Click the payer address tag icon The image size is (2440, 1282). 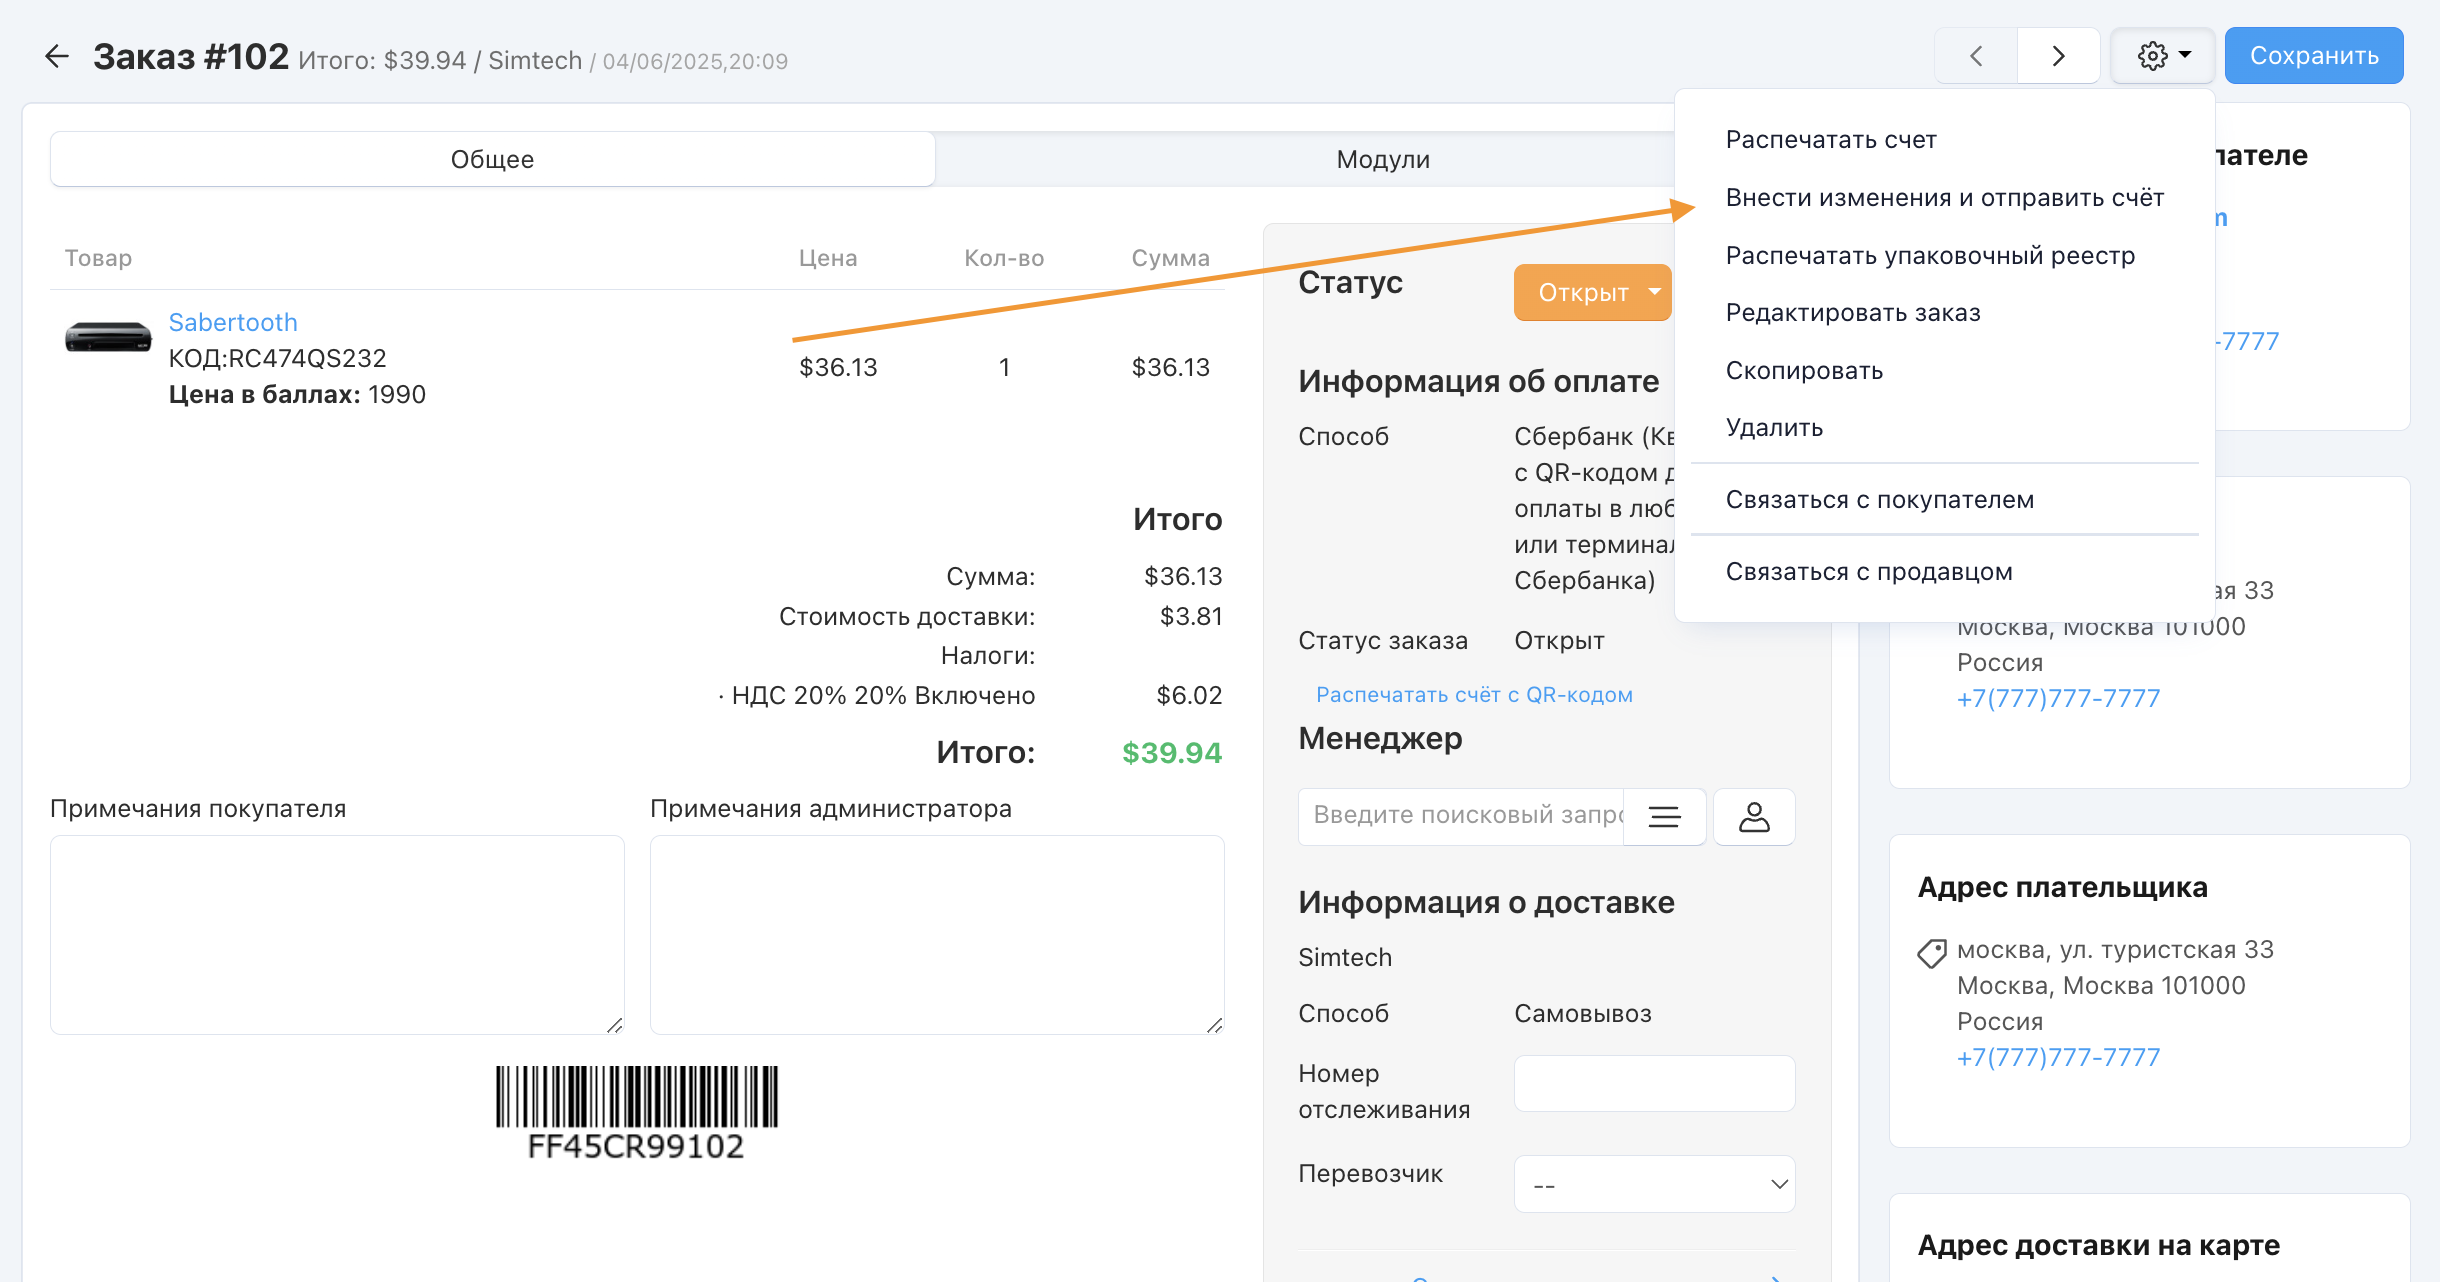coord(1932,952)
